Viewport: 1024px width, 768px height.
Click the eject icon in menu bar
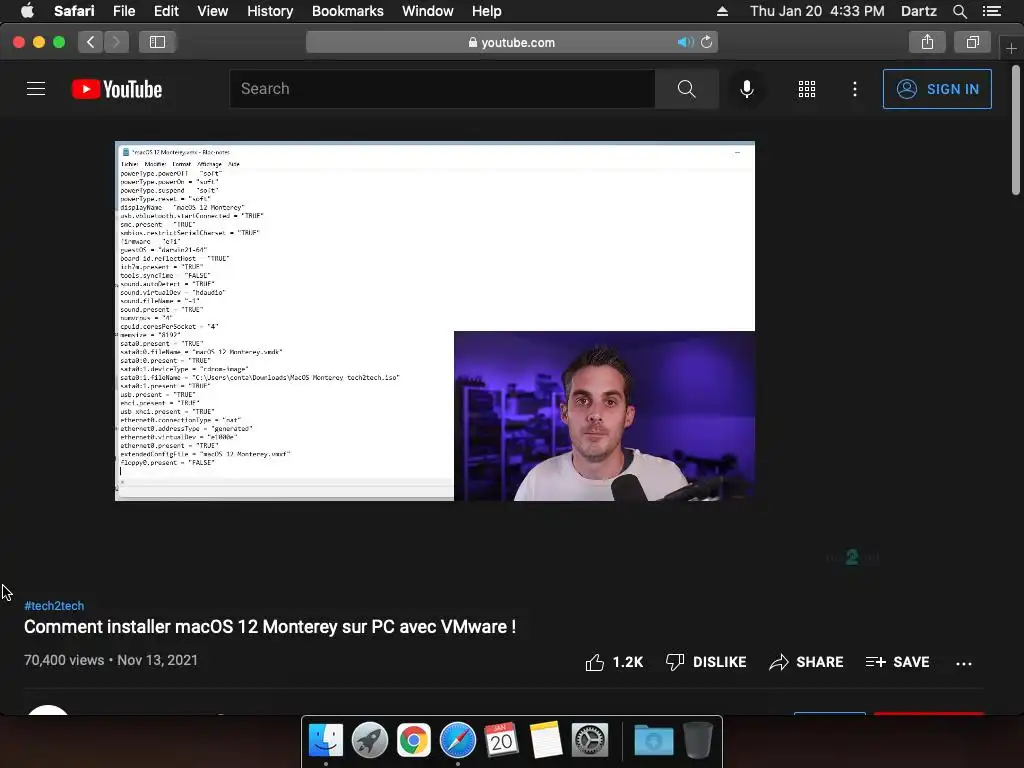coord(722,11)
